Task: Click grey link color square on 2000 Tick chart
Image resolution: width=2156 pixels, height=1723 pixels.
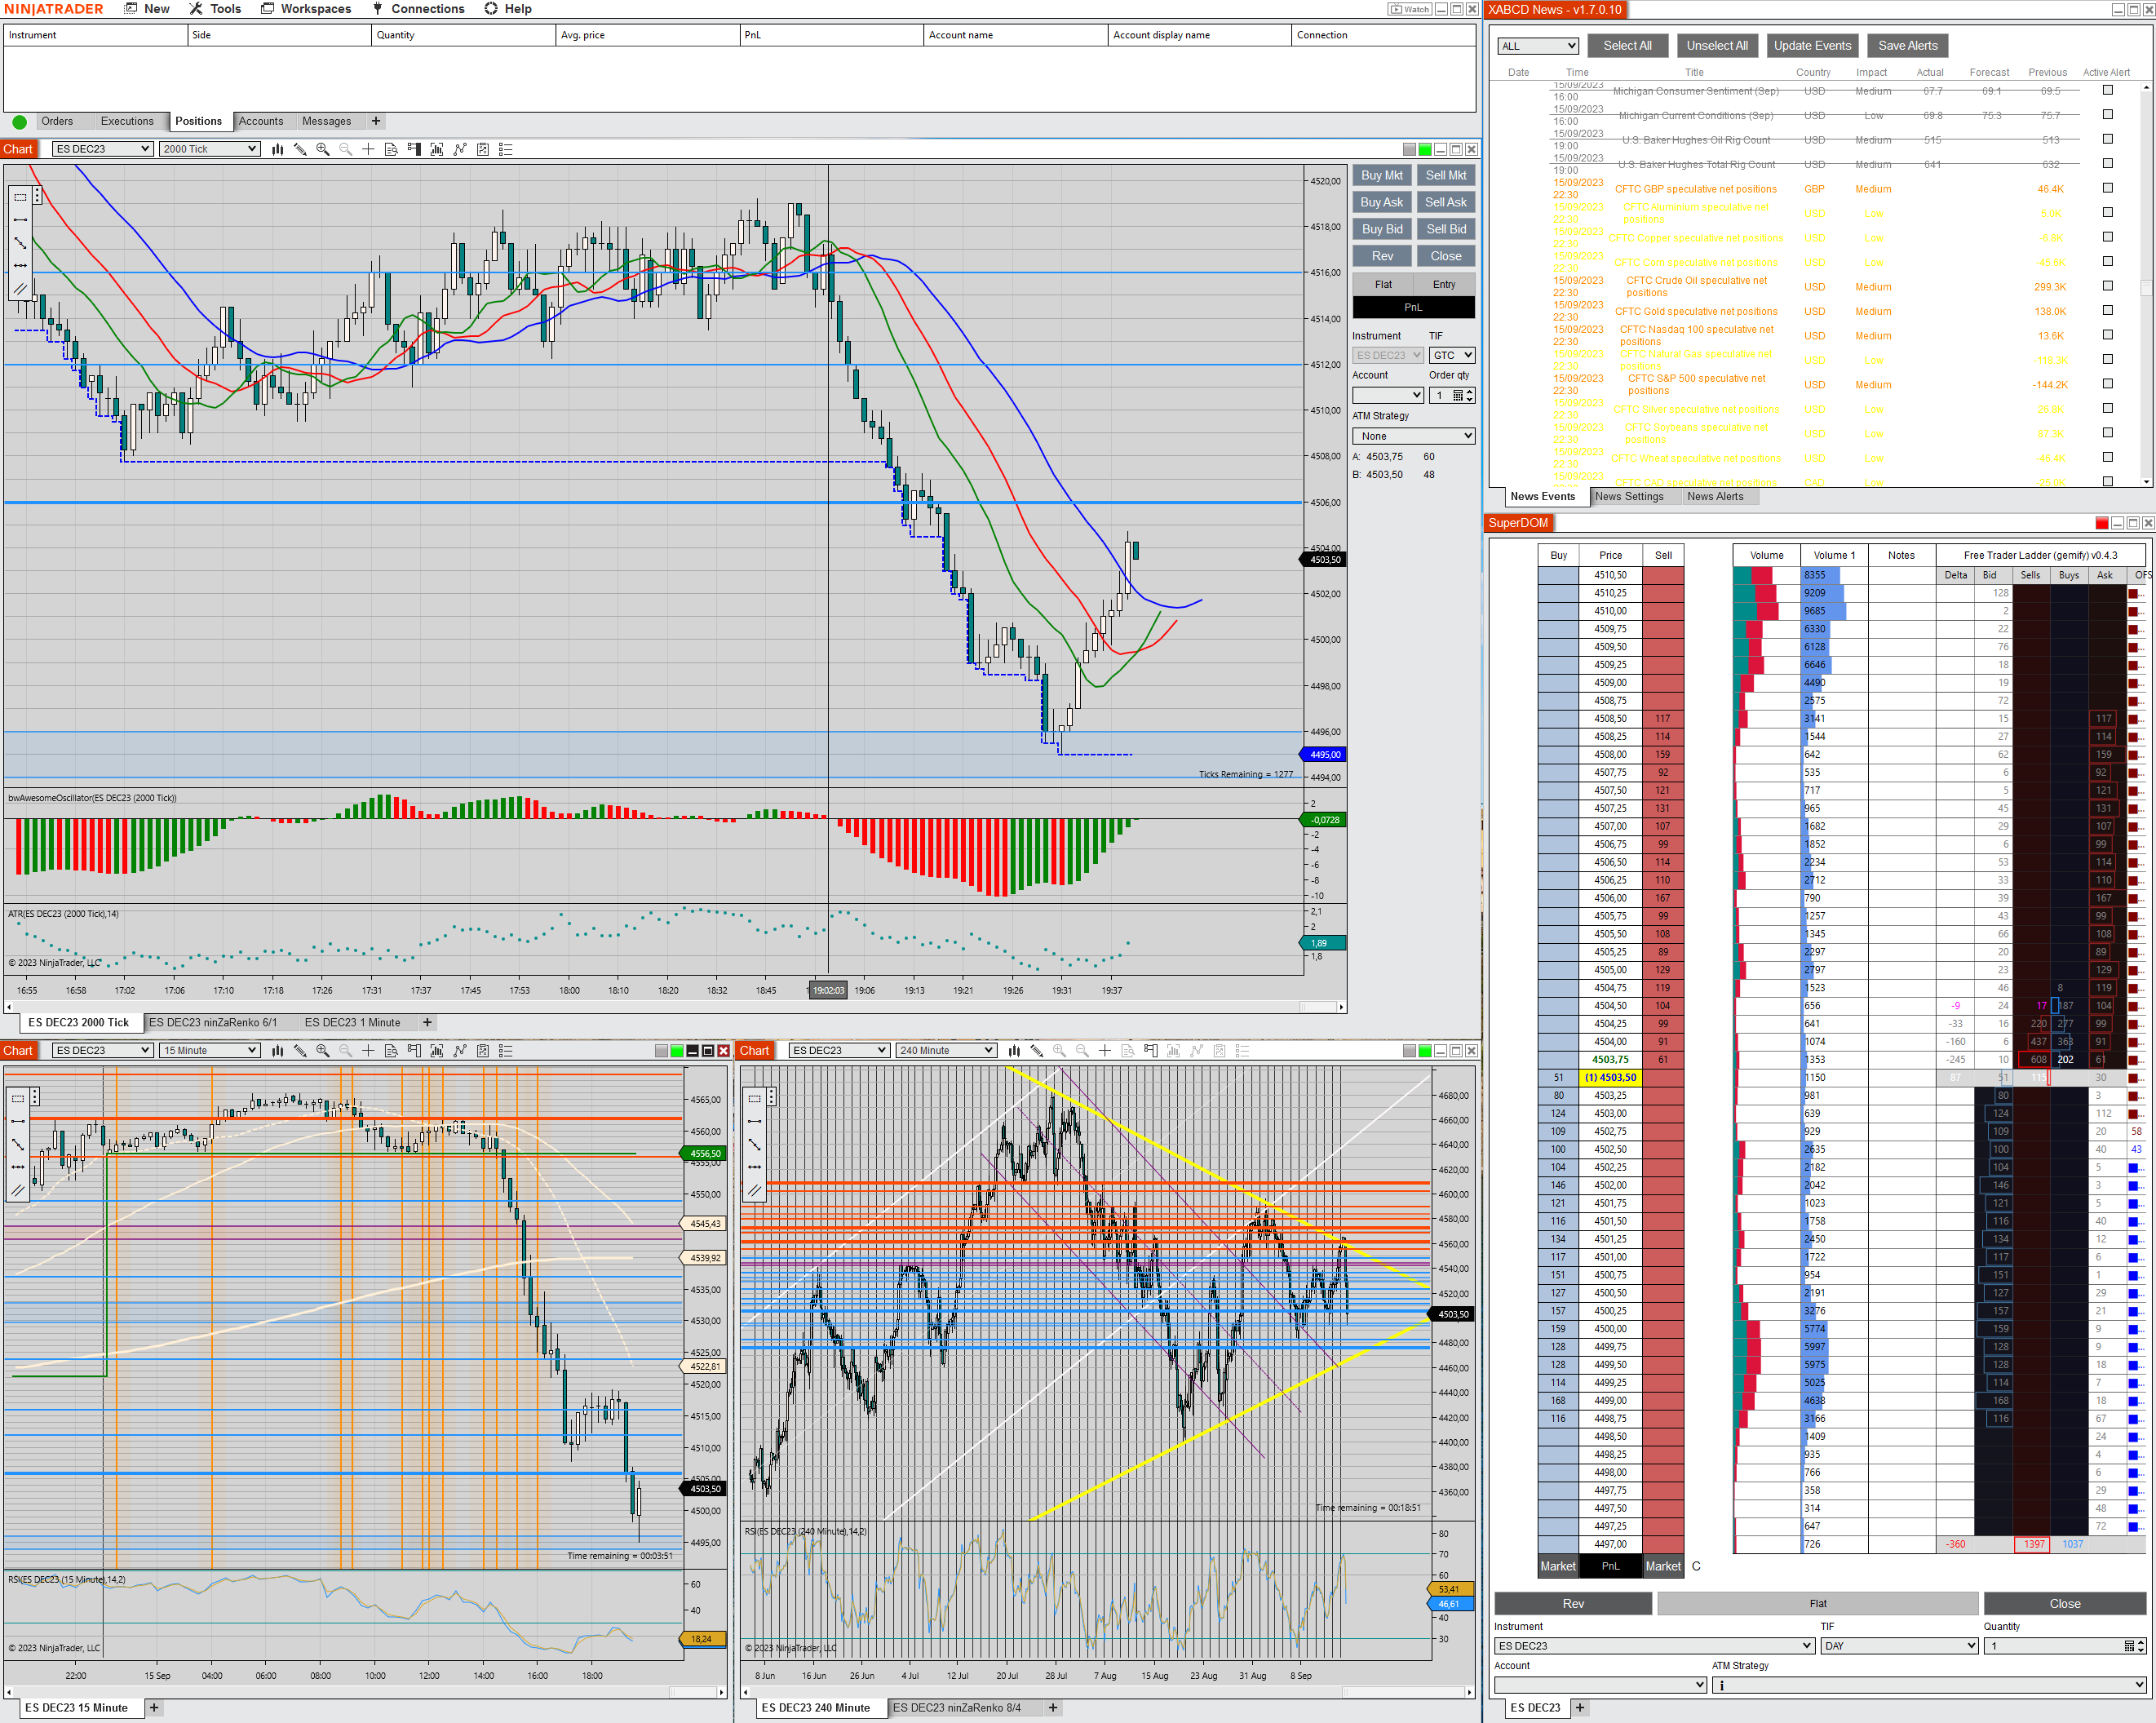Action: (x=1409, y=149)
